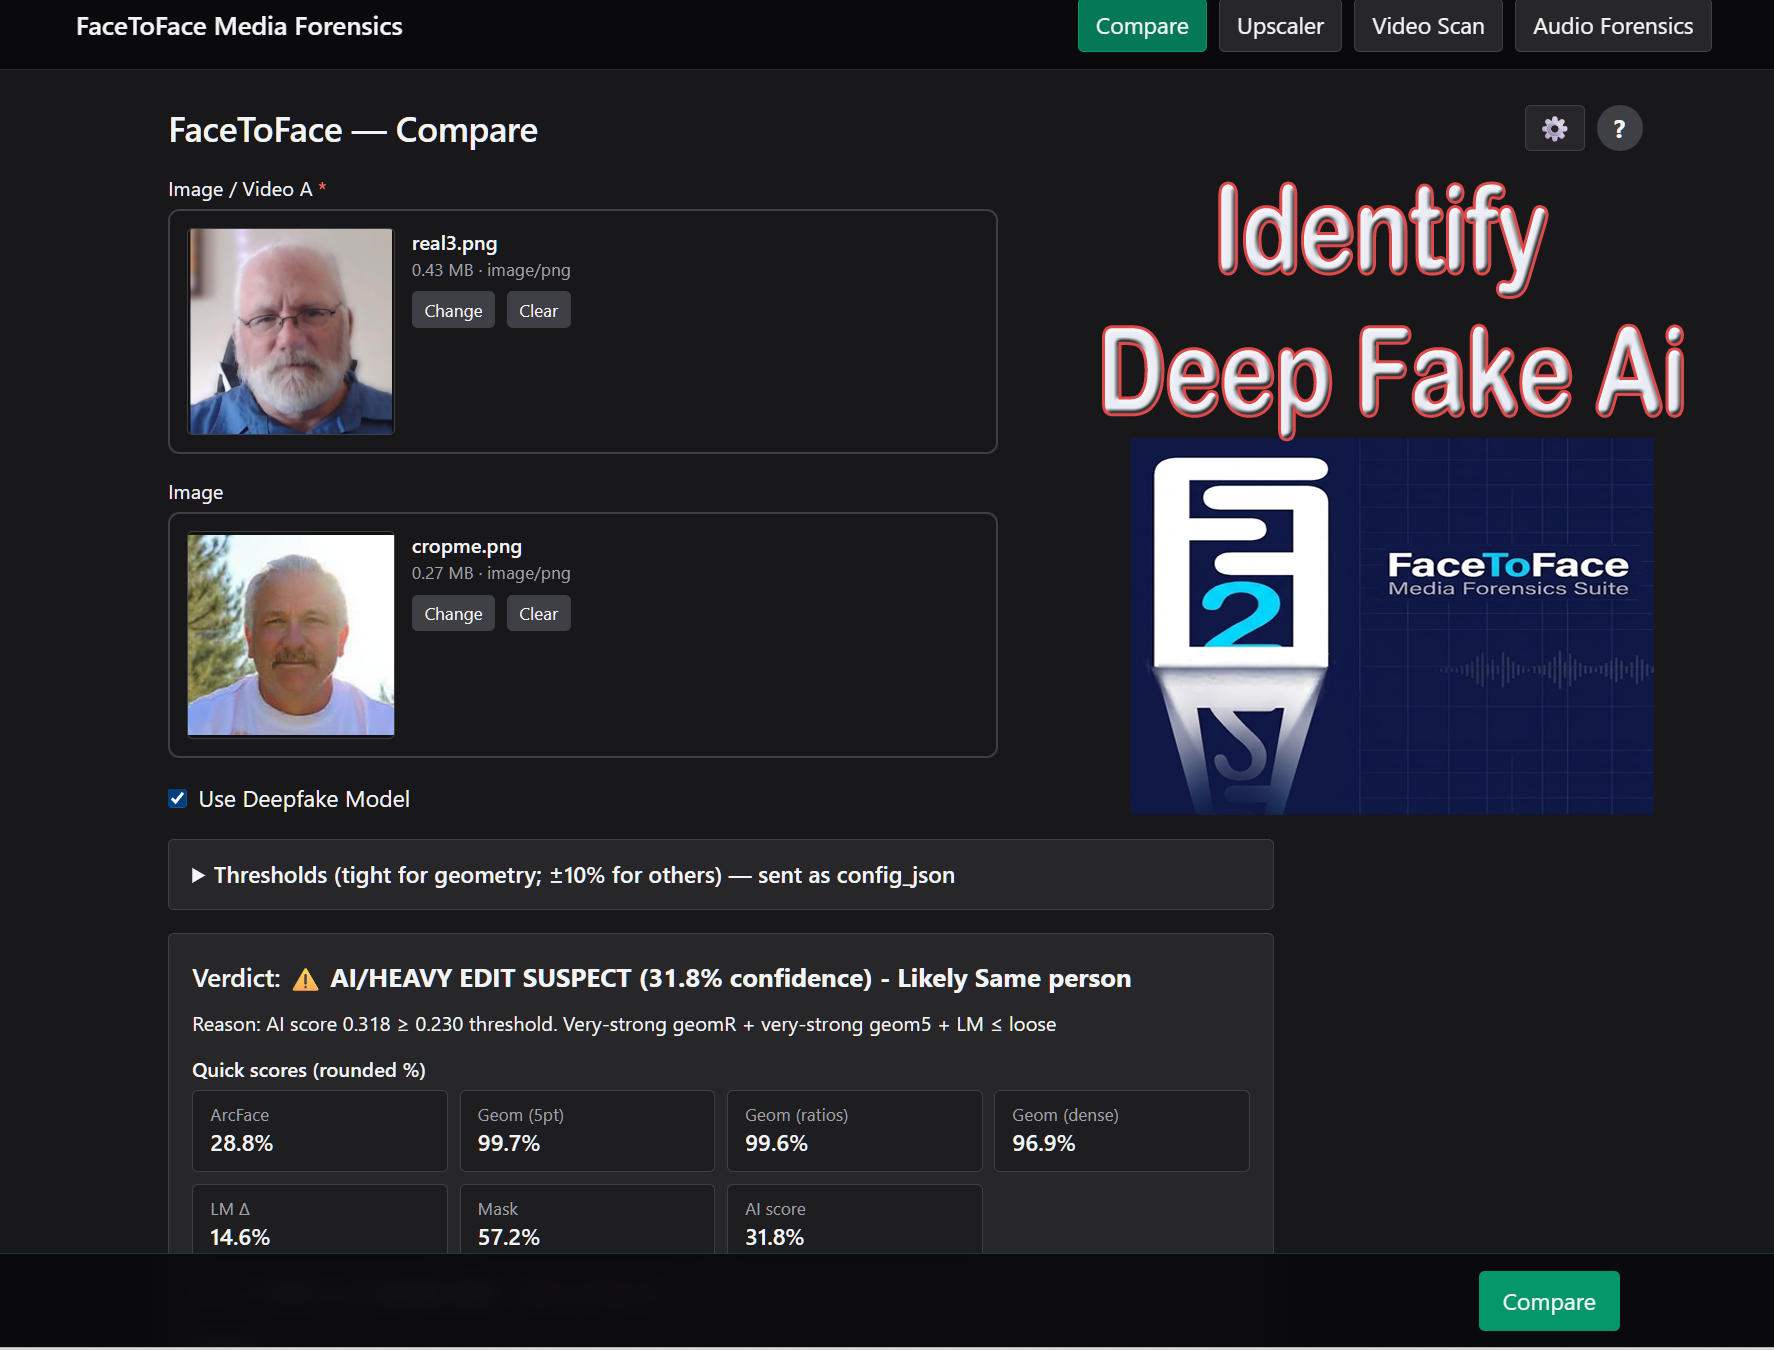The width and height of the screenshot is (1774, 1350).
Task: Switch to the Compare tab in the top navigation
Action: click(x=1142, y=26)
